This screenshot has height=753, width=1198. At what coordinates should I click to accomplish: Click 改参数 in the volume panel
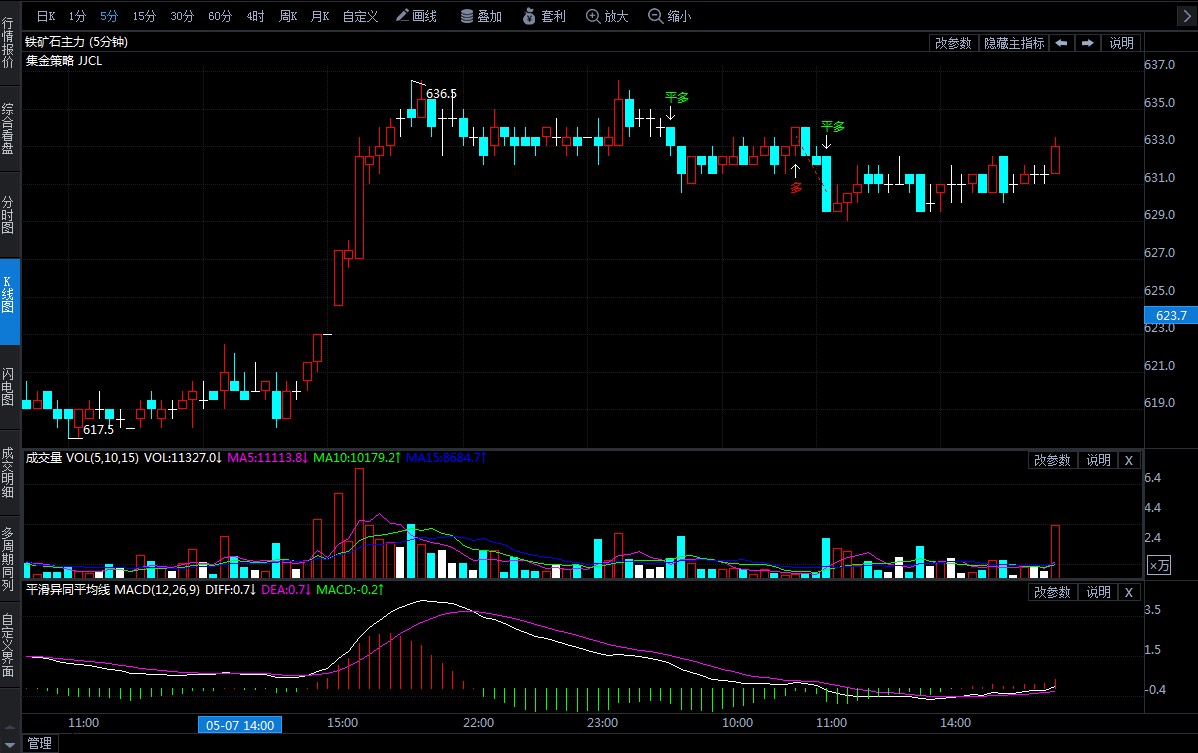tap(1052, 460)
